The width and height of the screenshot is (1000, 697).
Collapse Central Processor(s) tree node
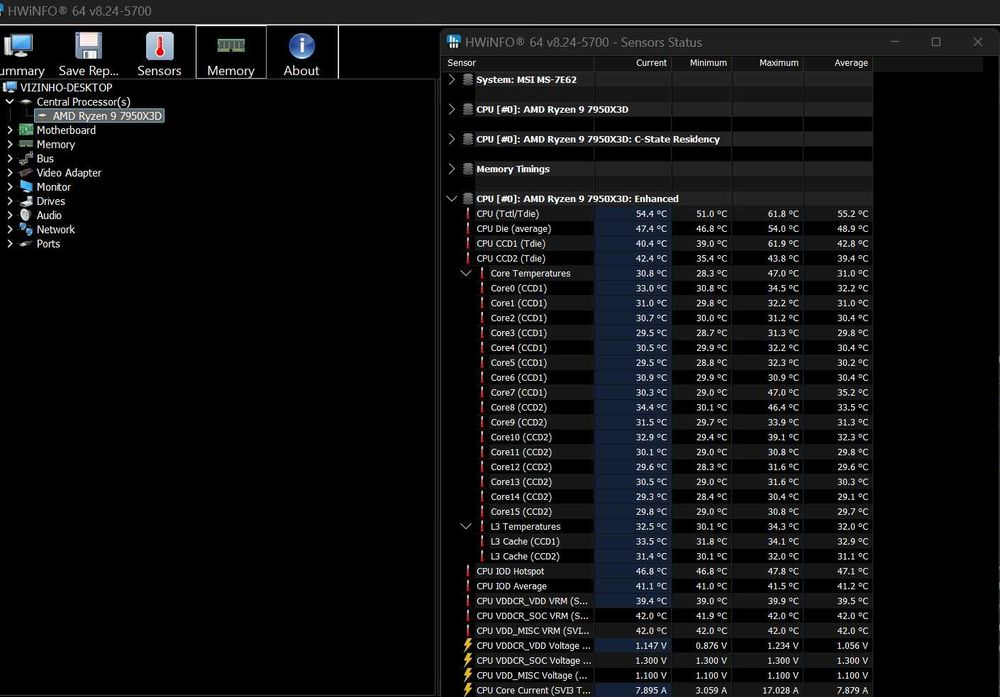coord(10,101)
